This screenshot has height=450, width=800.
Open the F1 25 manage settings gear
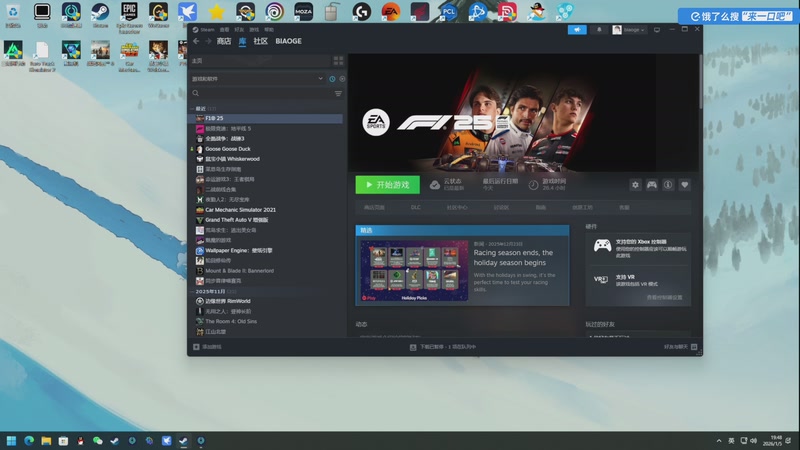pos(635,185)
